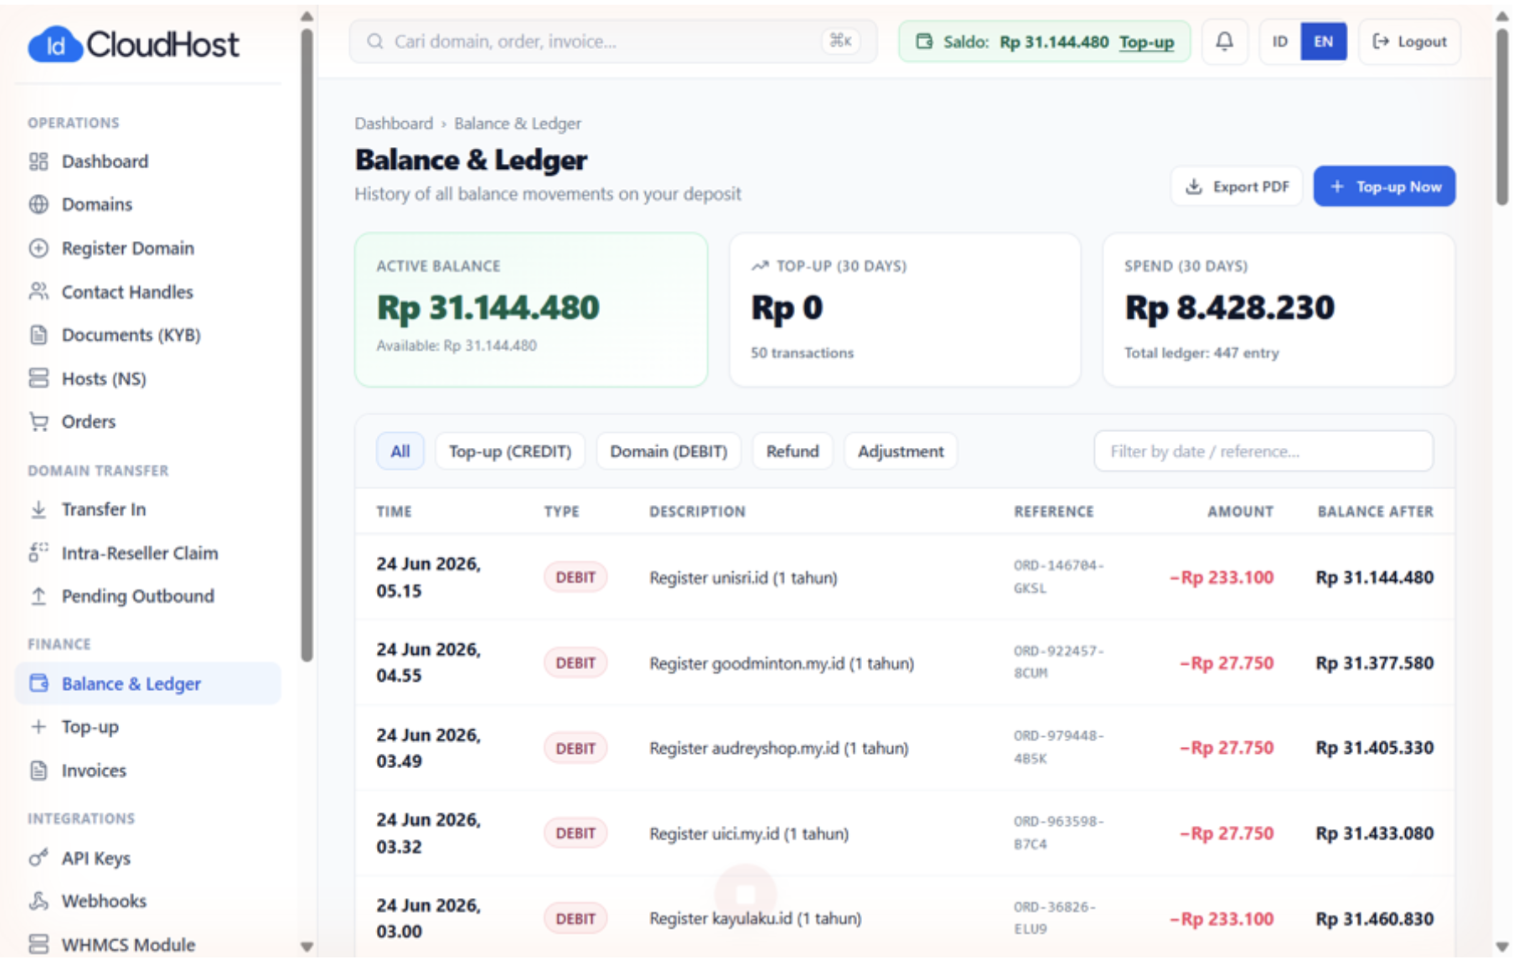Click the Logout button
Image resolution: width=1524 pixels, height=976 pixels.
tap(1410, 42)
